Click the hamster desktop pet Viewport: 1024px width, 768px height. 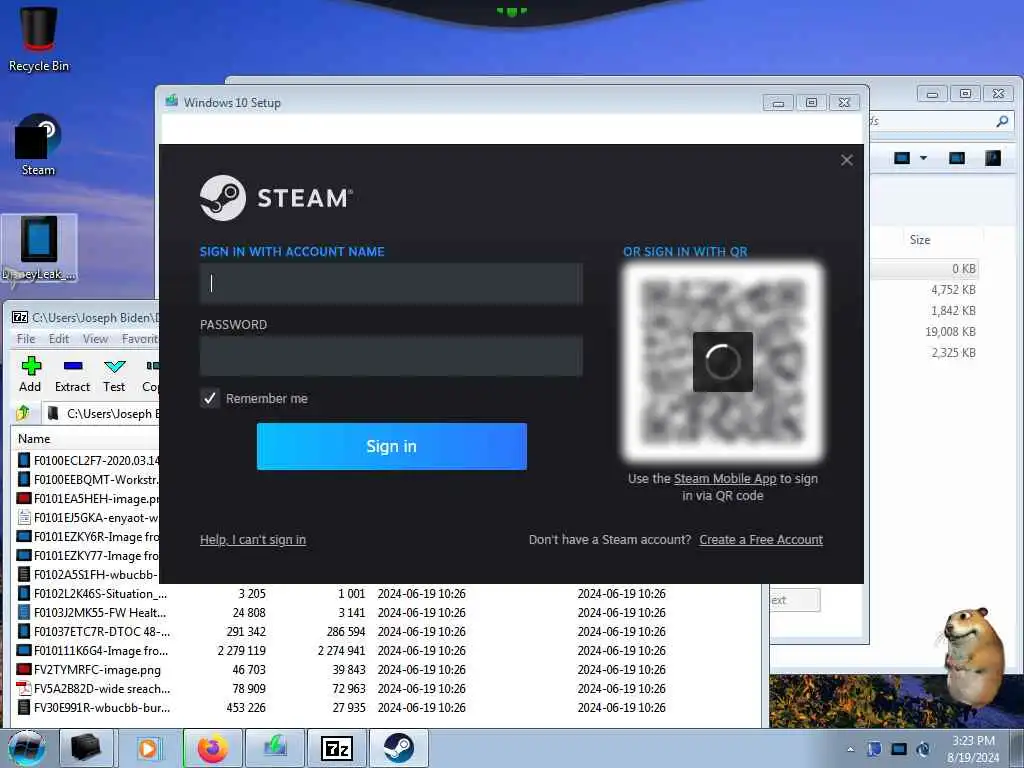click(x=973, y=656)
